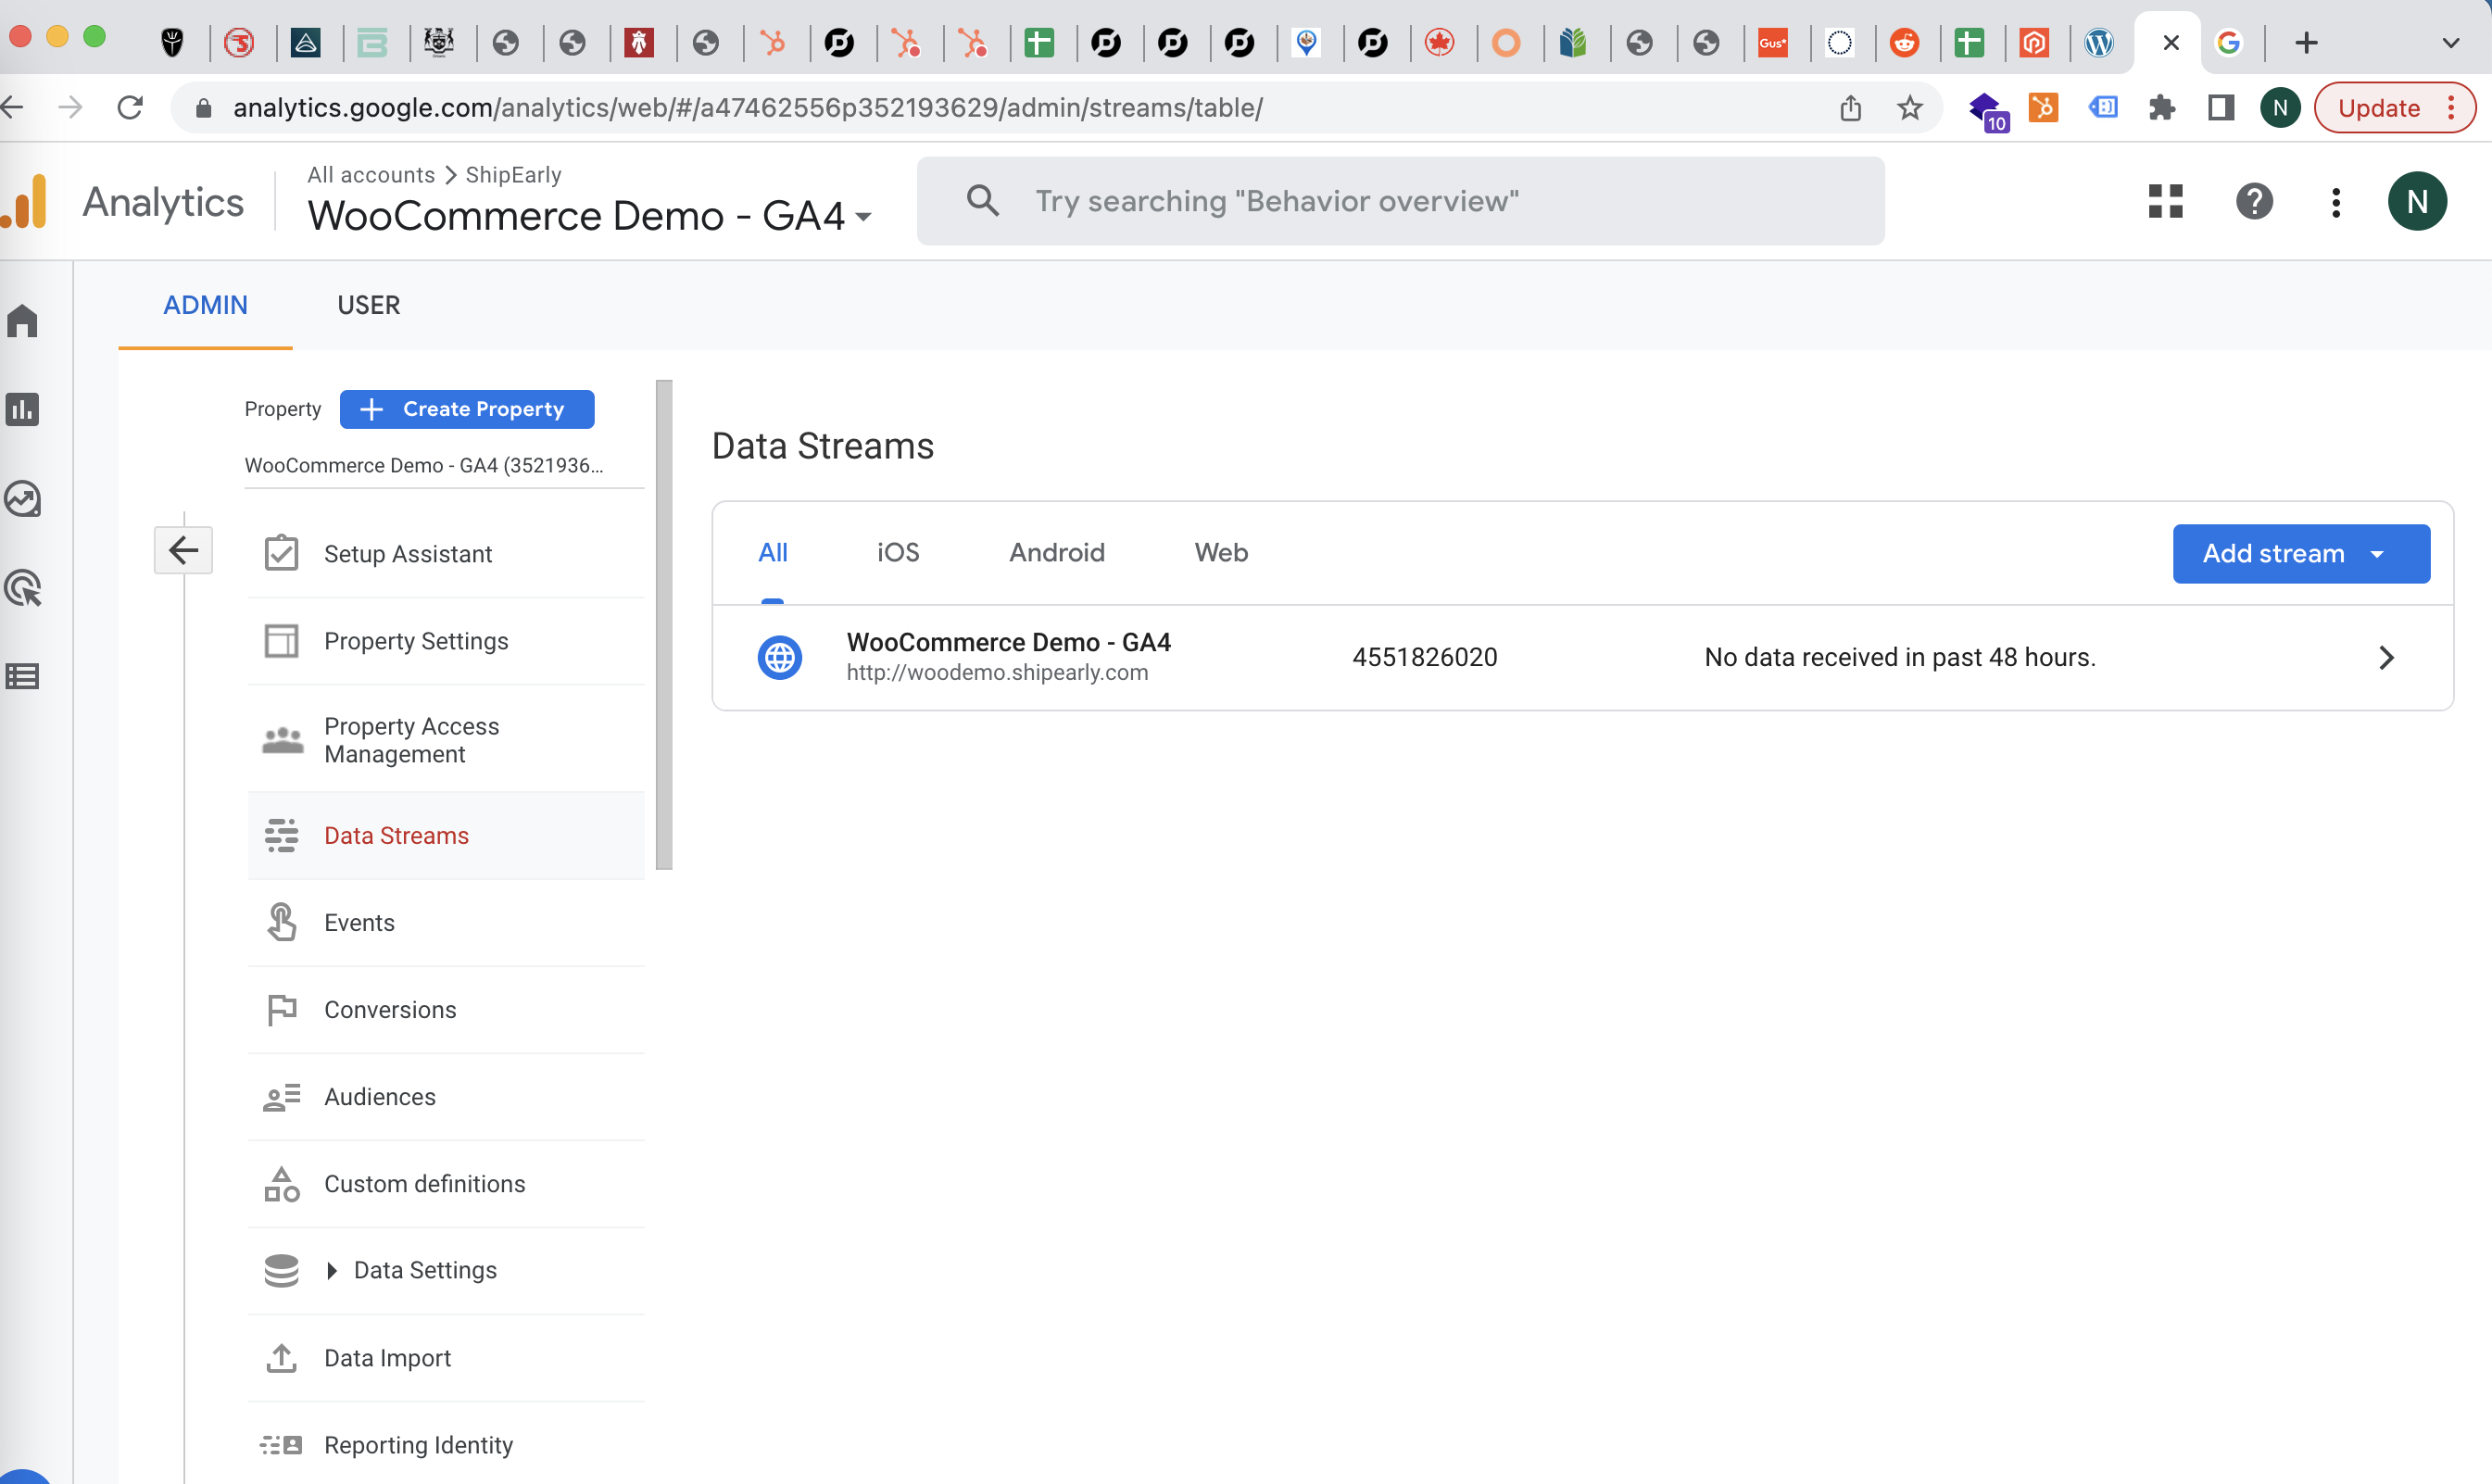This screenshot has height=1484, width=2492.
Task: Open the Reports bar chart icon
Action: pos(22,409)
